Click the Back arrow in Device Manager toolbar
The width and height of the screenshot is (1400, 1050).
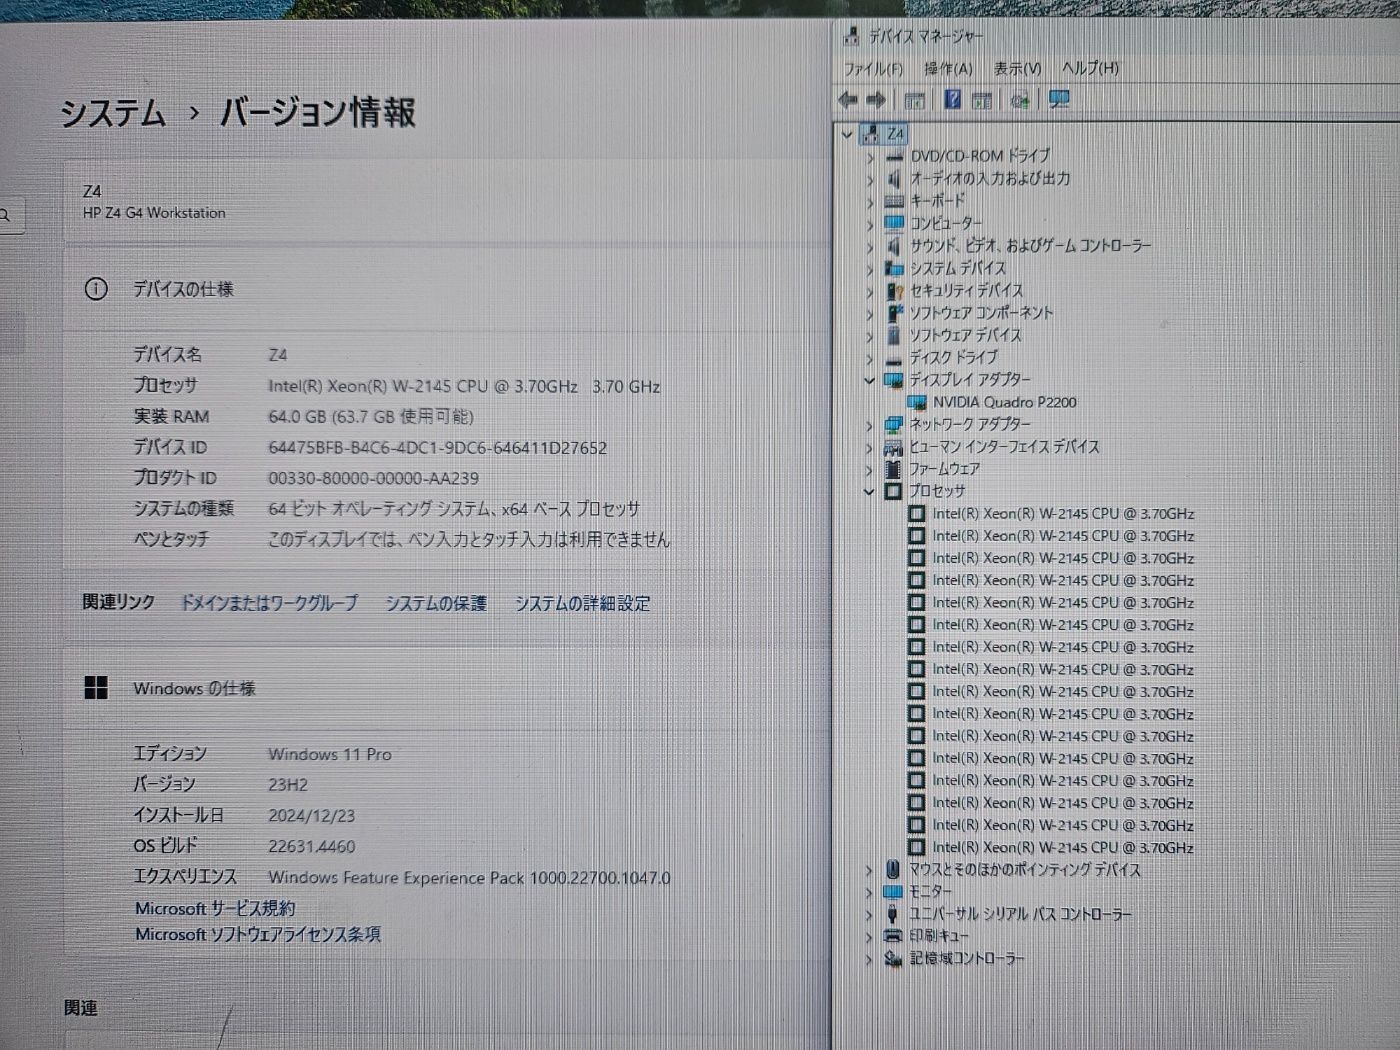[x=848, y=99]
